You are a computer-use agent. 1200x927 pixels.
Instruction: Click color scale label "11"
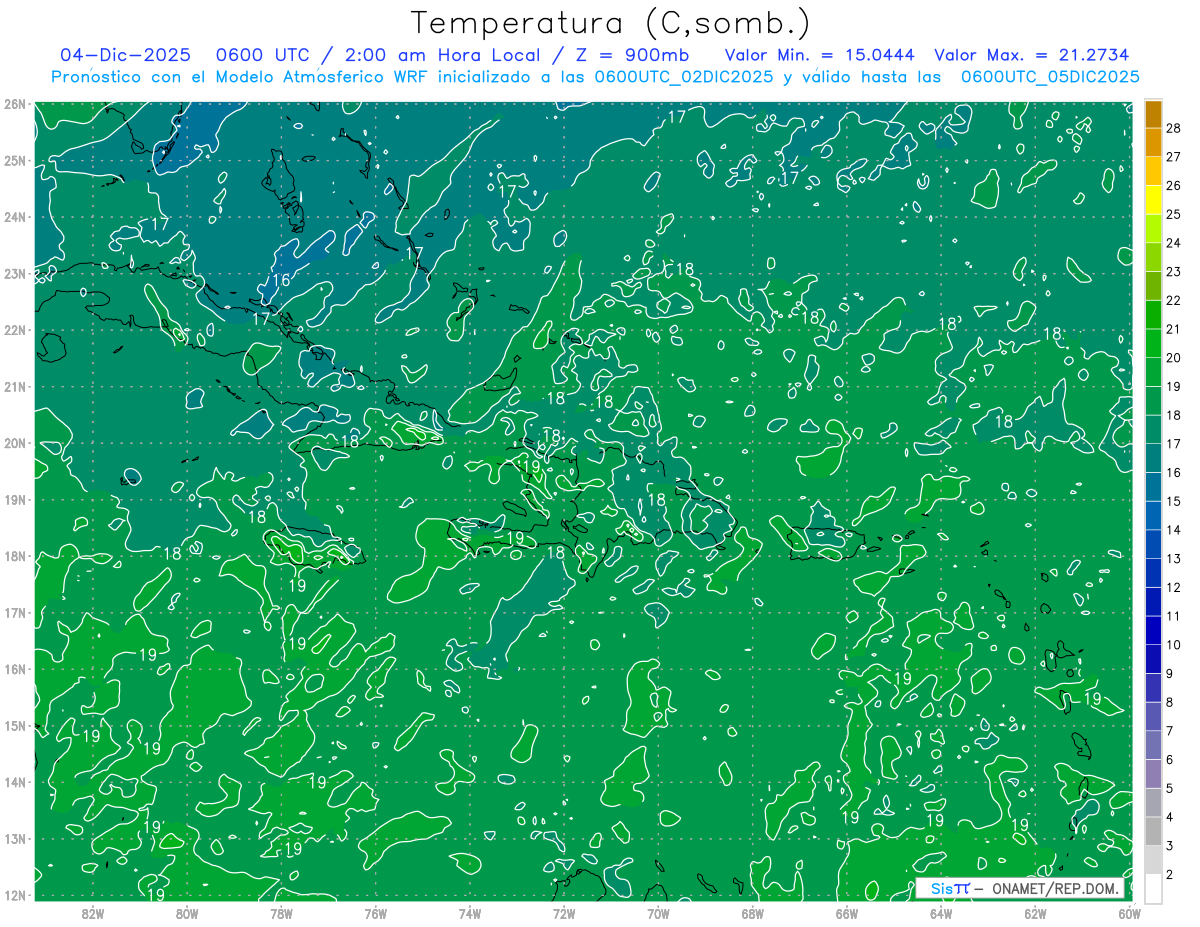coord(1174,616)
